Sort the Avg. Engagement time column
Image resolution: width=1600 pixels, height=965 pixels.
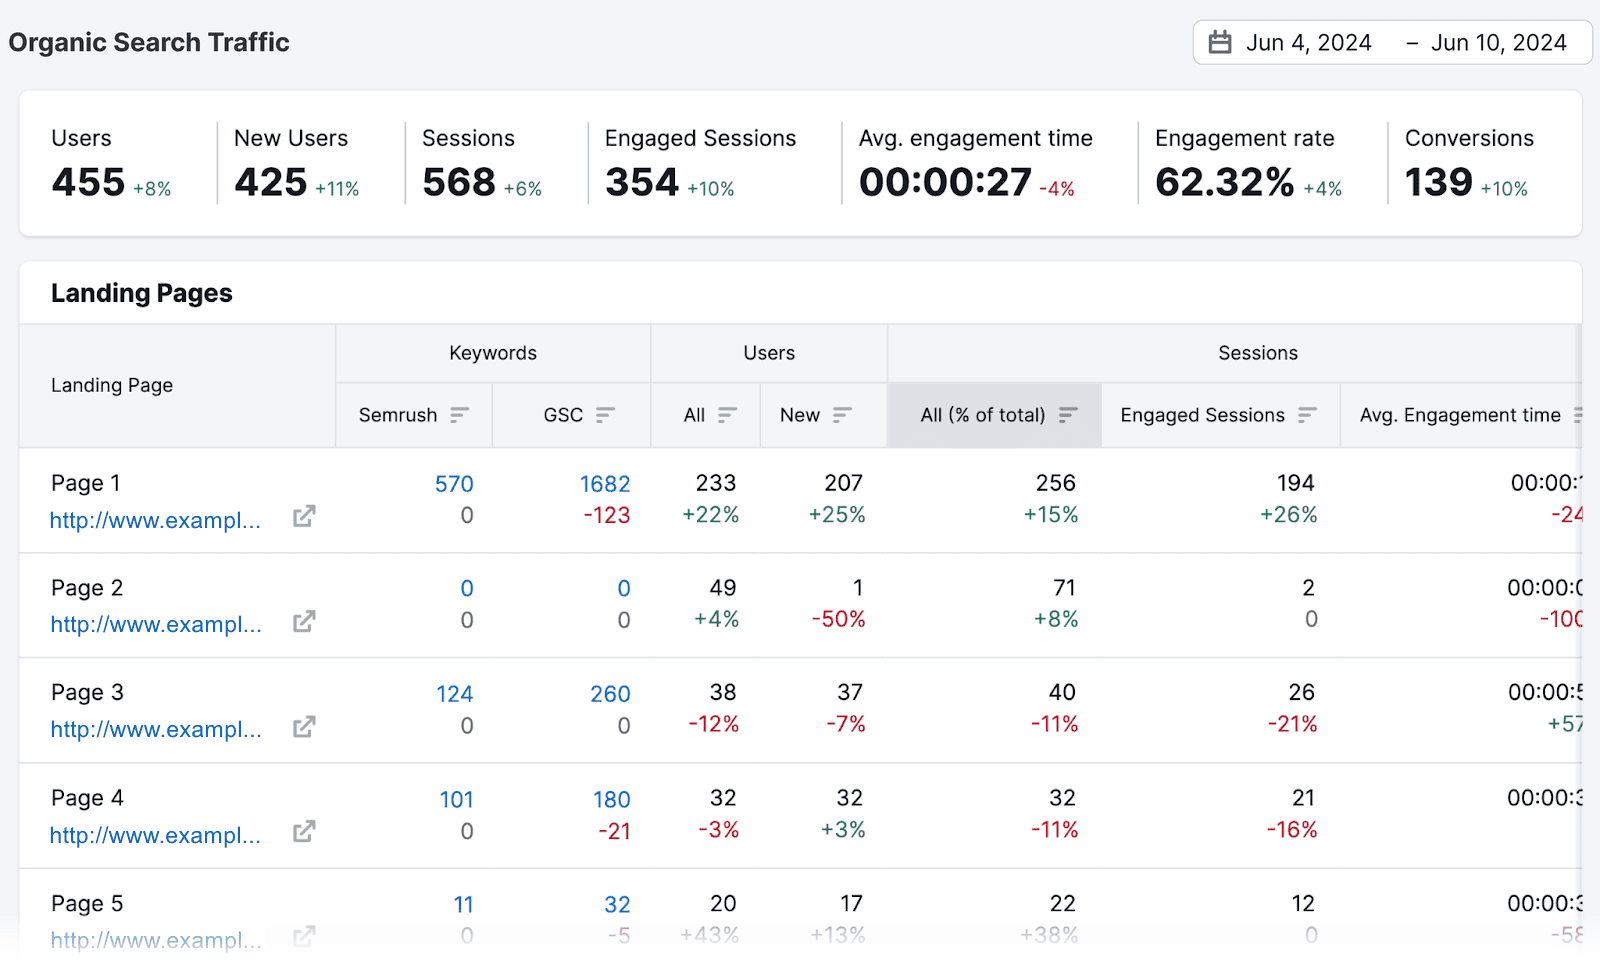[1578, 414]
